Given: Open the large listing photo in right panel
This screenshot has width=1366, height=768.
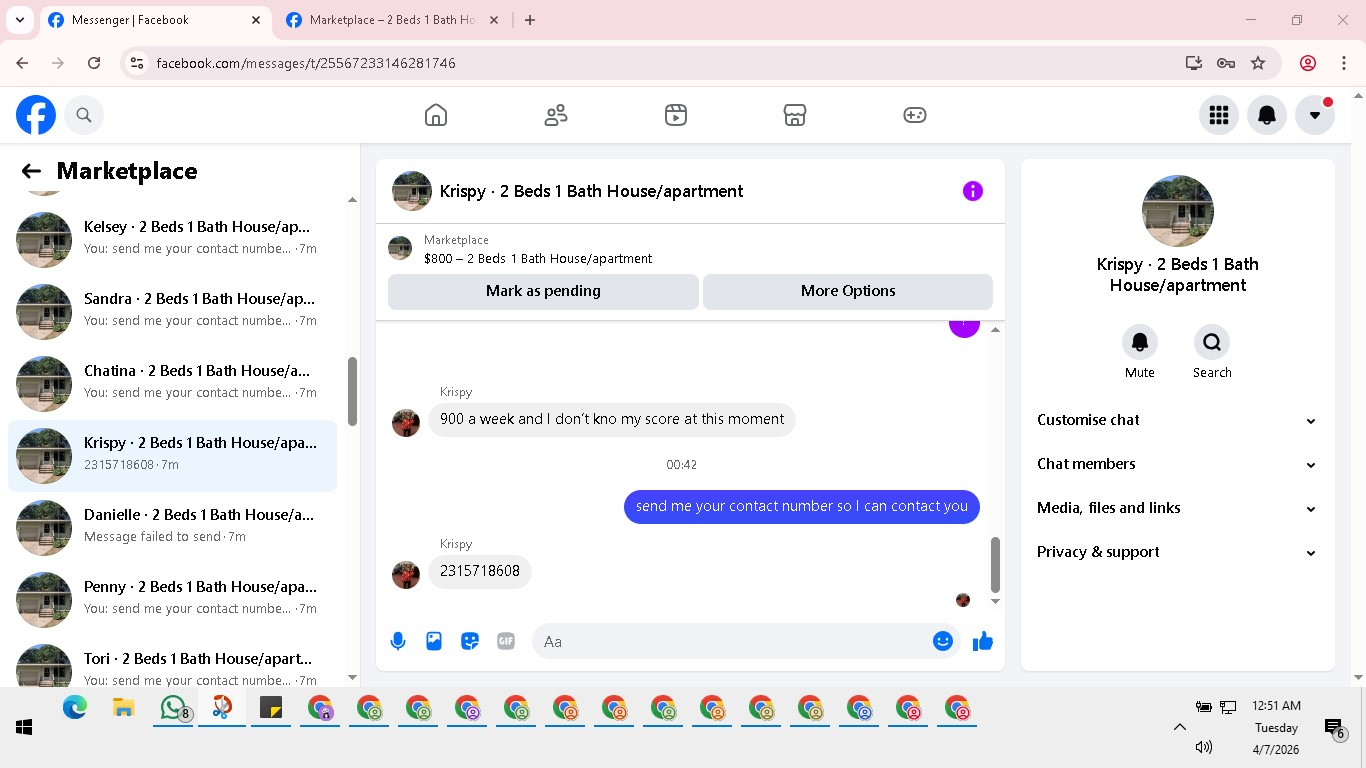Looking at the screenshot, I should [x=1178, y=211].
